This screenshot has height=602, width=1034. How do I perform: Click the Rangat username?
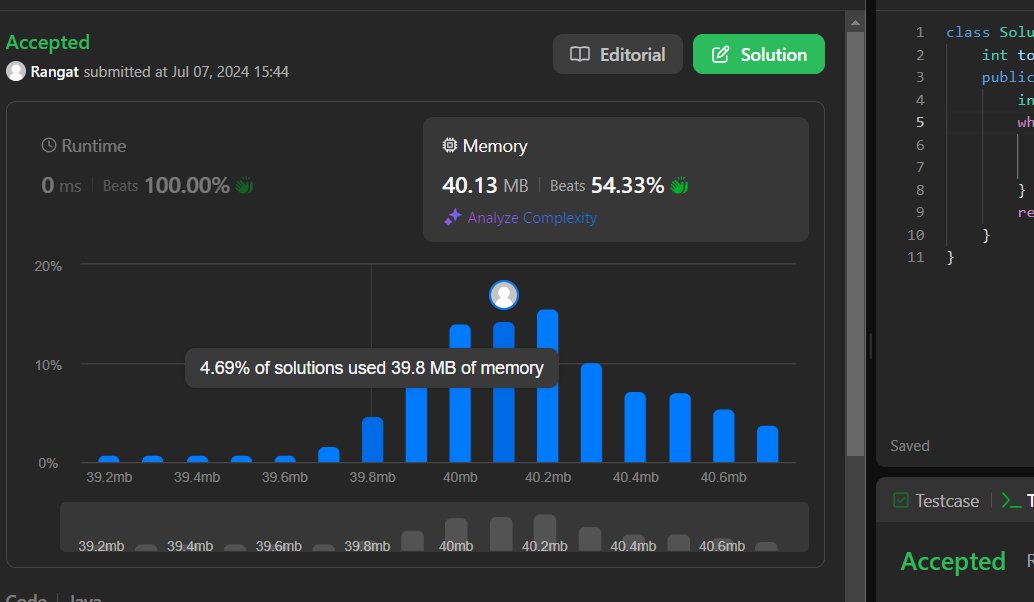click(55, 71)
